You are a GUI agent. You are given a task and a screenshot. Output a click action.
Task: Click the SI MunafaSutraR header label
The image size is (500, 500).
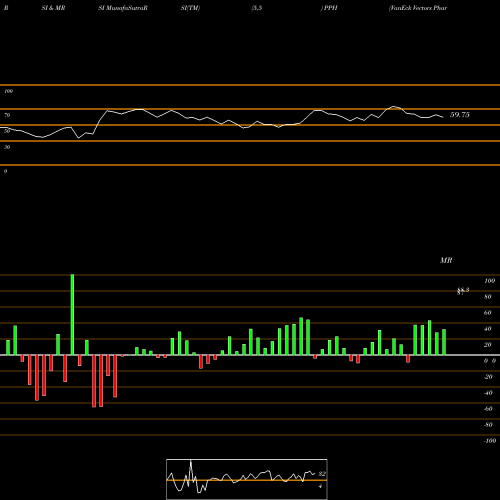[123, 8]
